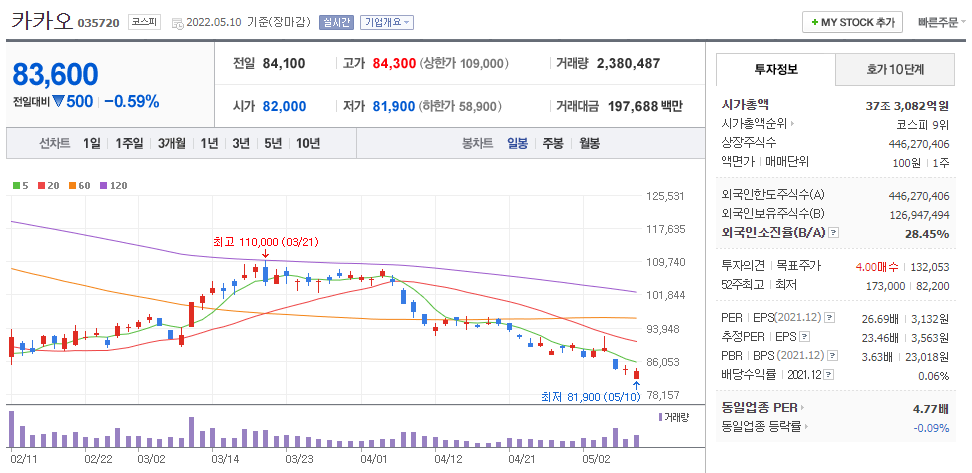
Task: Click the purple 120-day moving average swatch
Action: pyautogui.click(x=103, y=185)
